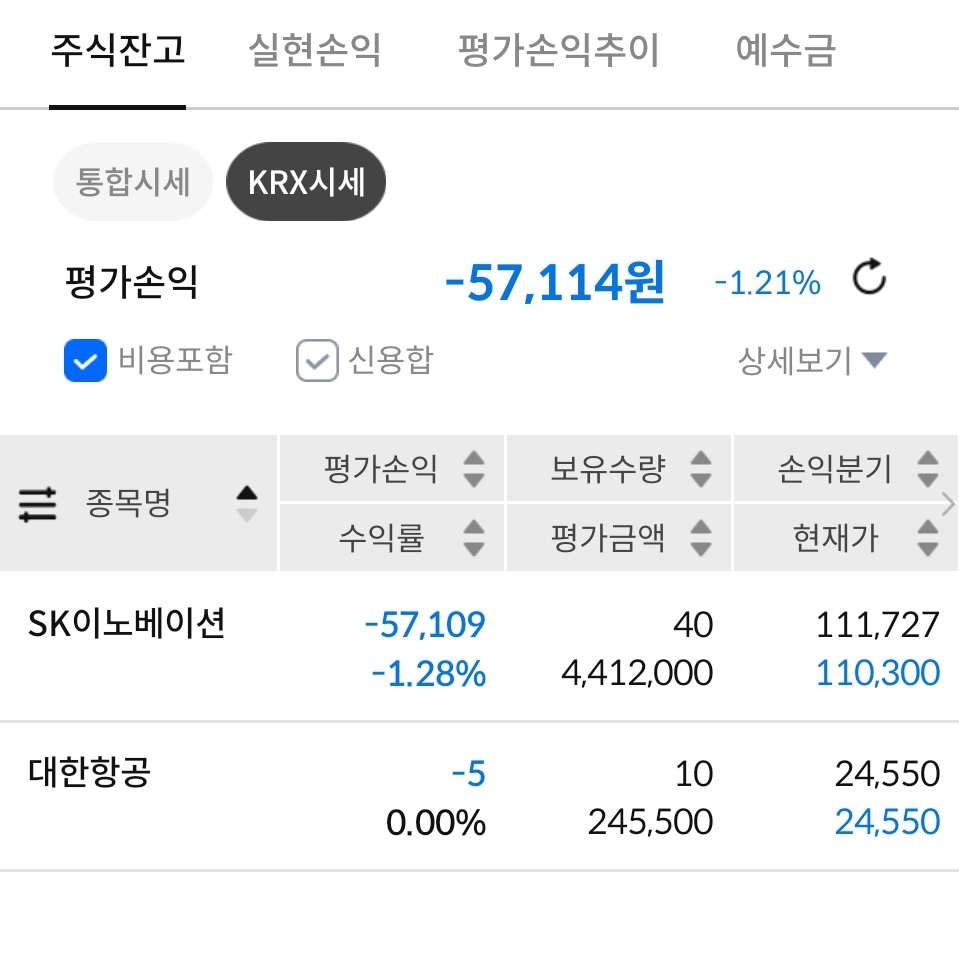Uncheck the 비용포함 checkbox
959x960 pixels.
85,361
